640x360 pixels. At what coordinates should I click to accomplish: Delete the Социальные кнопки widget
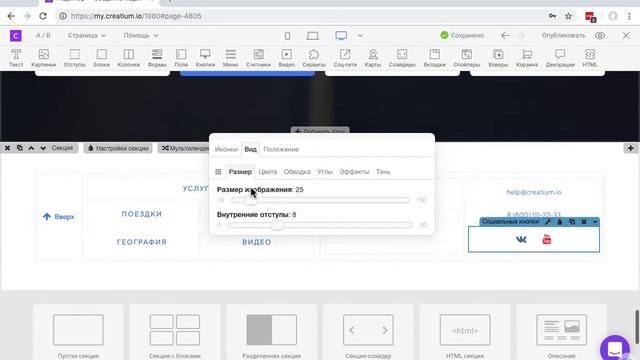[x=584, y=222]
